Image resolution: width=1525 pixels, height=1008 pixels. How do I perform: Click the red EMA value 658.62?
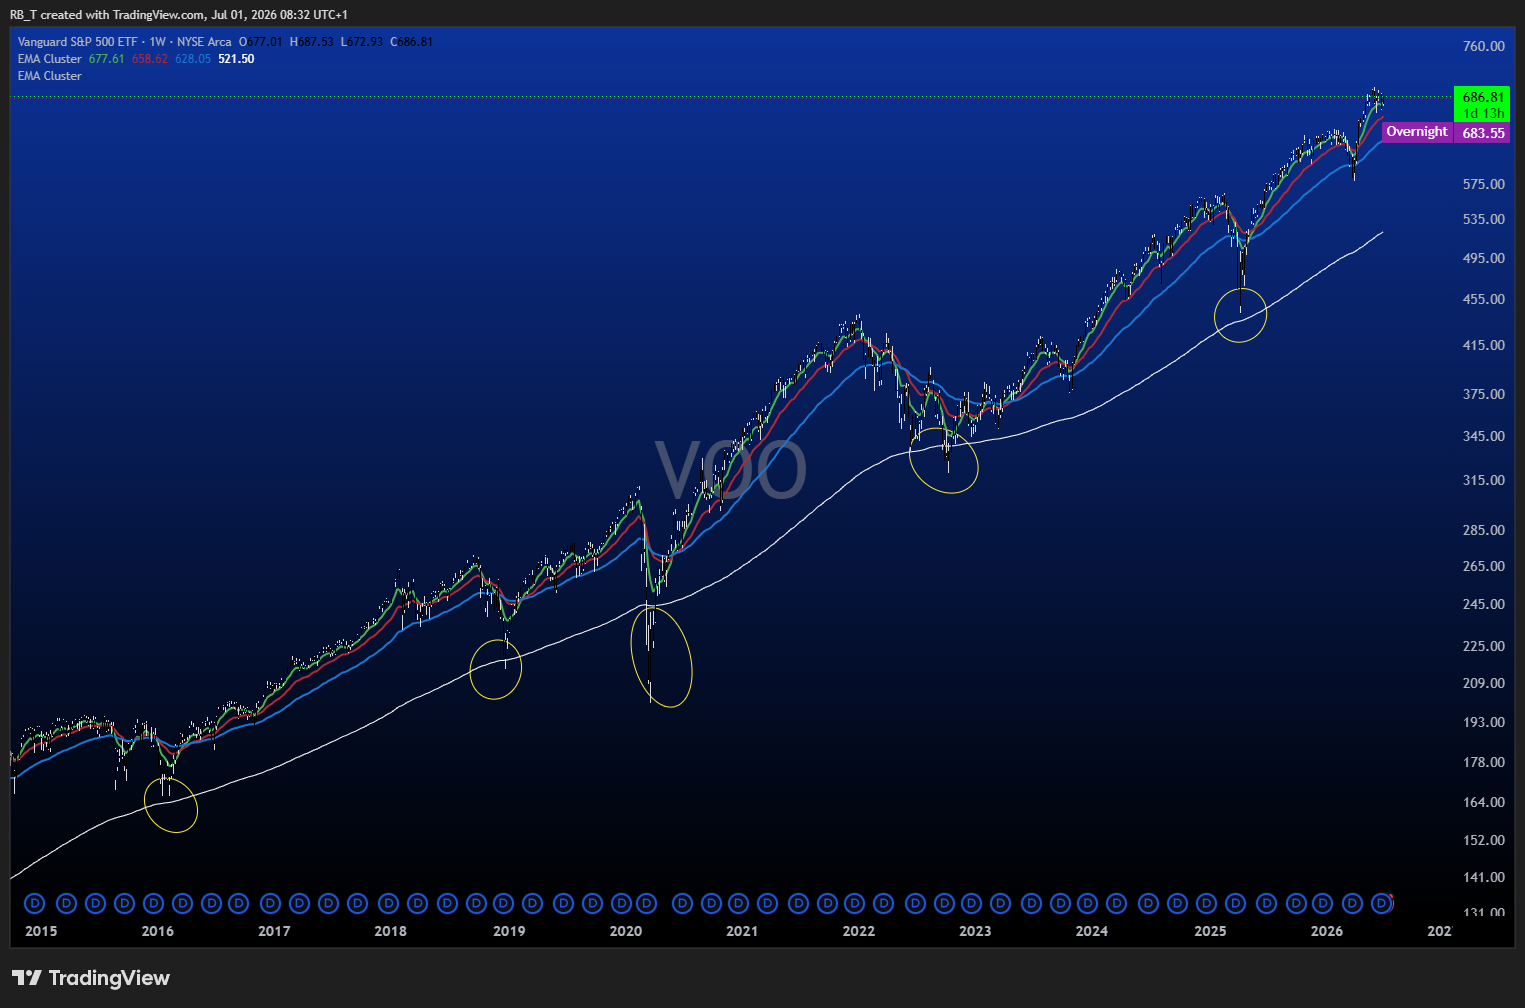click(150, 59)
